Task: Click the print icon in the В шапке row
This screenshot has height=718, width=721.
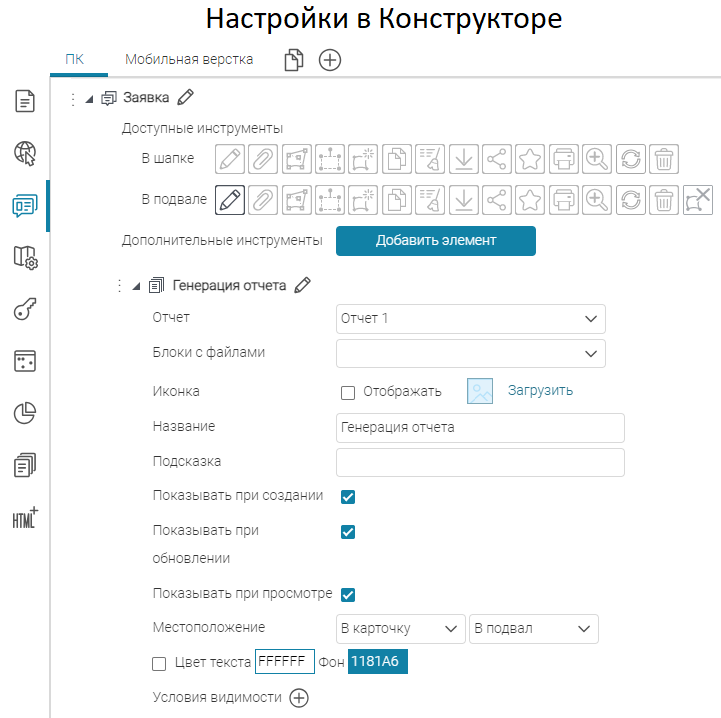Action: point(564,159)
